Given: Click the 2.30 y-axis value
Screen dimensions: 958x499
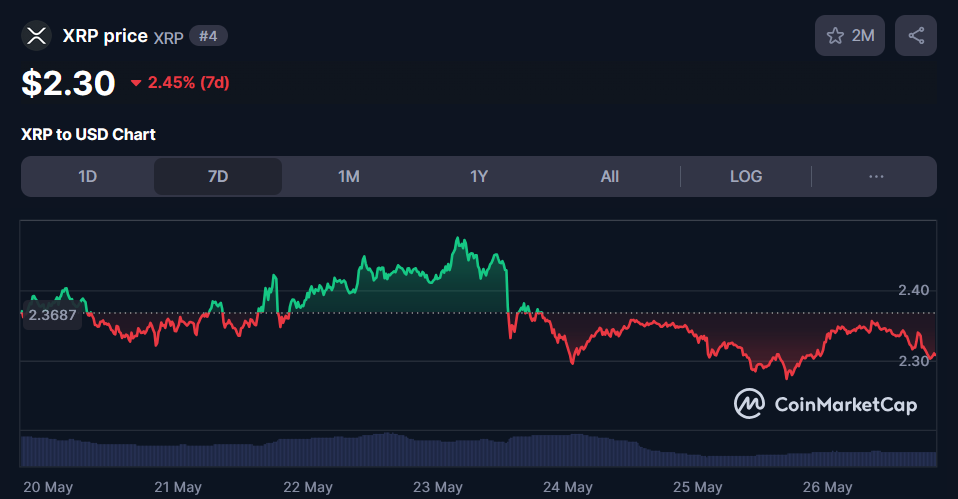Looking at the screenshot, I should pos(913,361).
